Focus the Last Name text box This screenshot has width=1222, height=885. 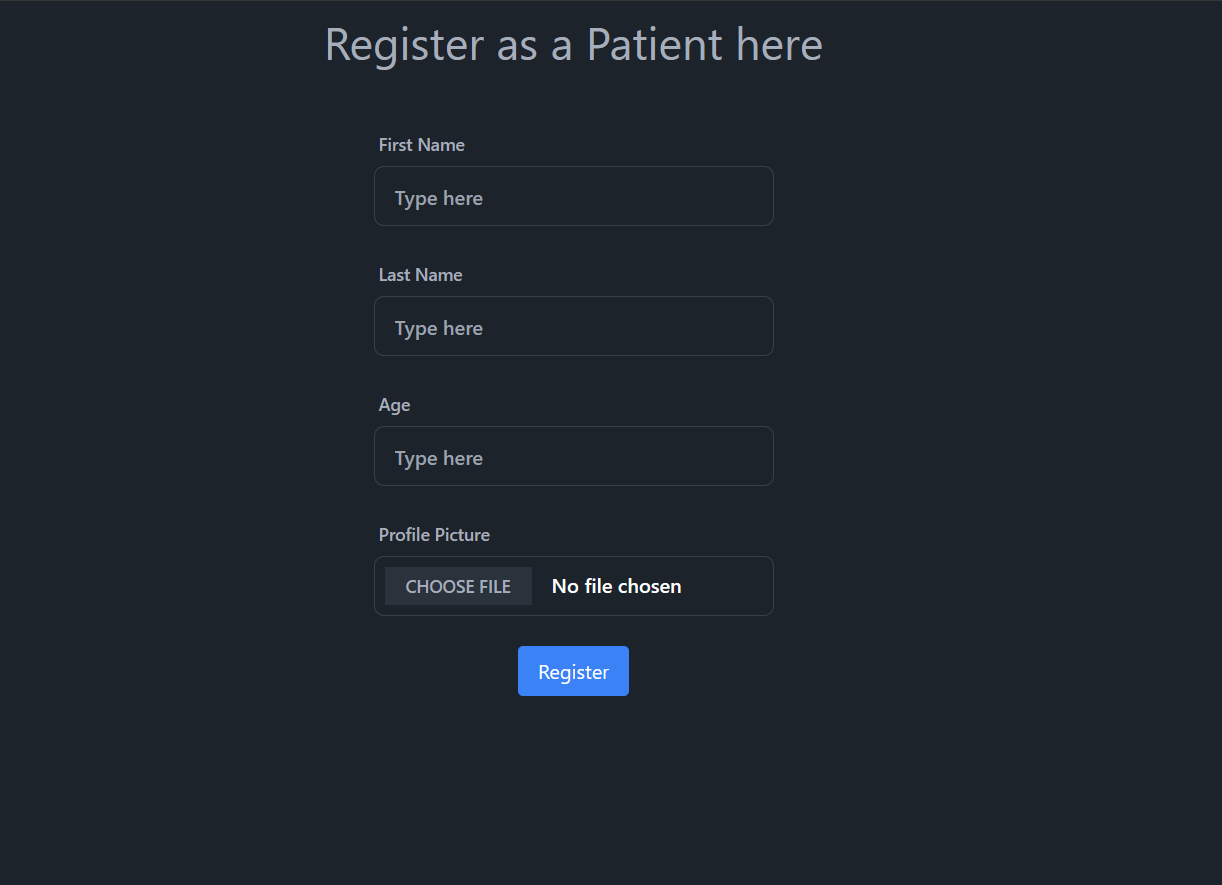pos(573,326)
